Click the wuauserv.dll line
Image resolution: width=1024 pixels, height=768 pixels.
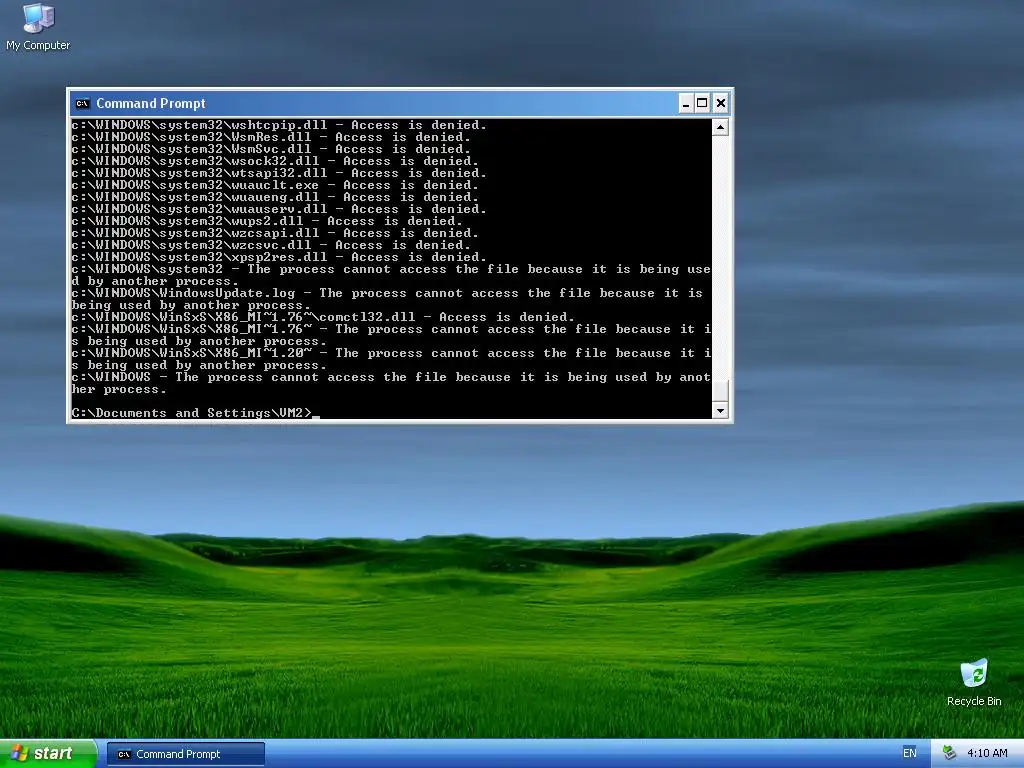[x=279, y=209]
